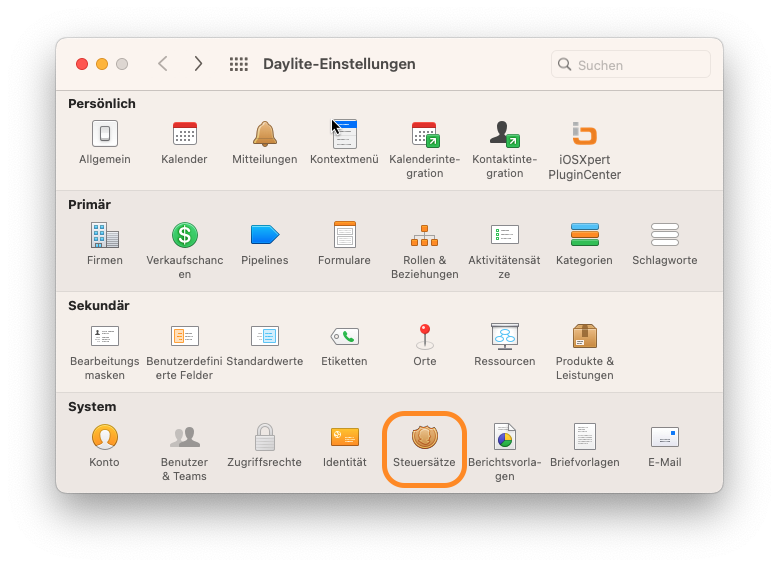Open Rollen & Beziehungen pane
Image resolution: width=779 pixels, height=567 pixels.
point(424,235)
